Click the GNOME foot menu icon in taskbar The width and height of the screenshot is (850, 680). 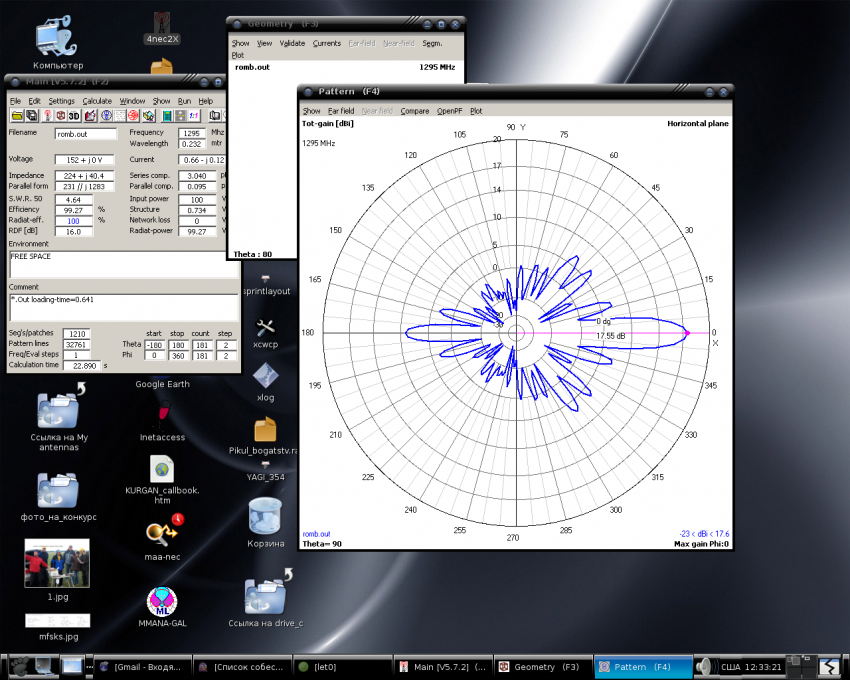tap(18, 666)
